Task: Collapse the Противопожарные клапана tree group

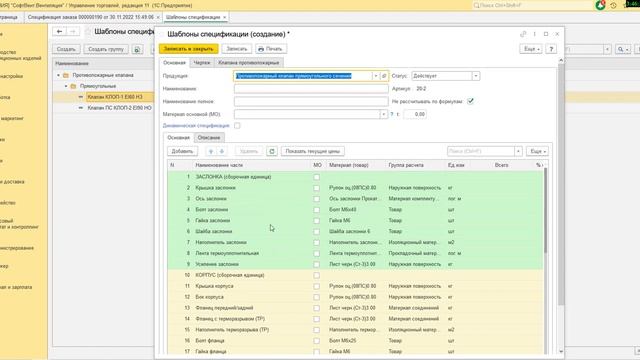Action: pyautogui.click(x=58, y=76)
